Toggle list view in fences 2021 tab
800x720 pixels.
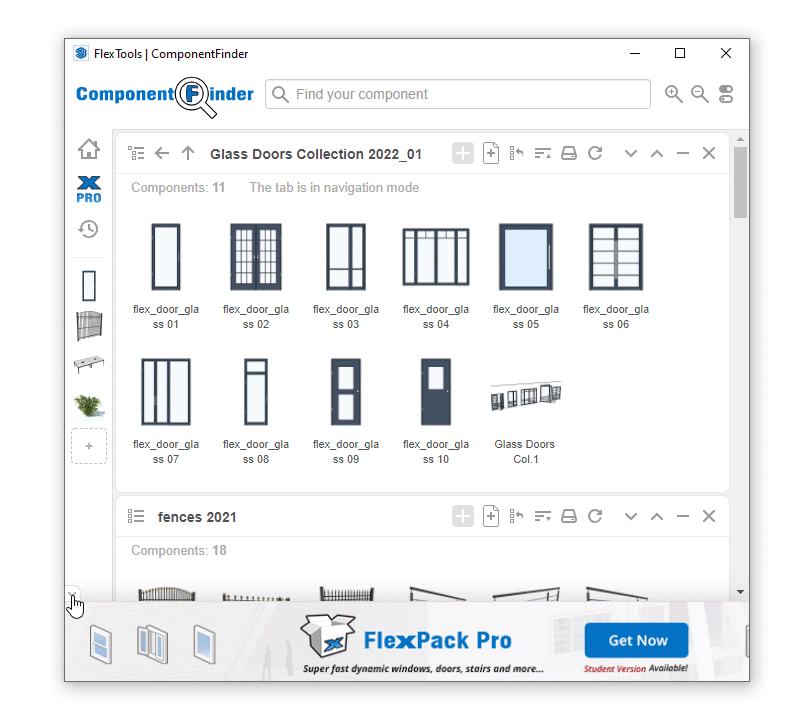(136, 516)
